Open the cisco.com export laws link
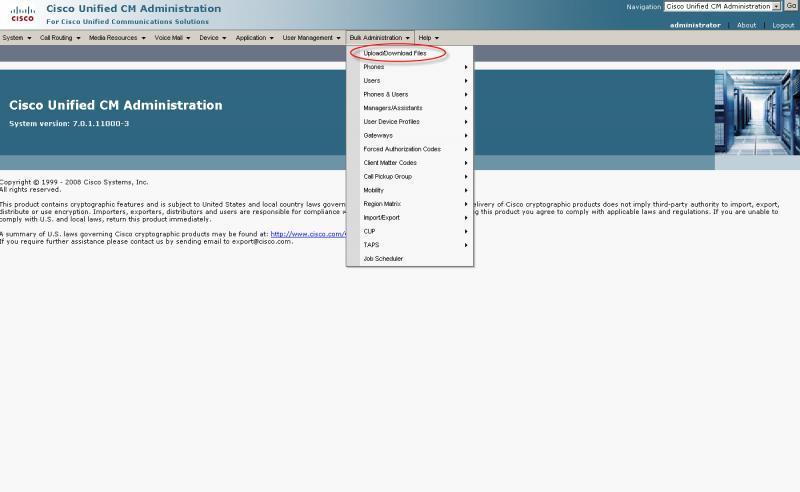Screen dimensions: 800x492 [x=308, y=234]
